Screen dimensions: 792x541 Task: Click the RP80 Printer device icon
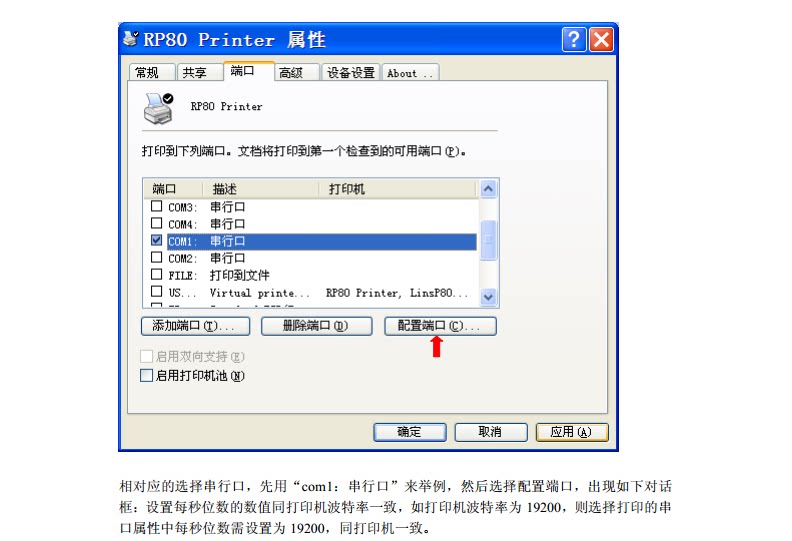click(159, 109)
